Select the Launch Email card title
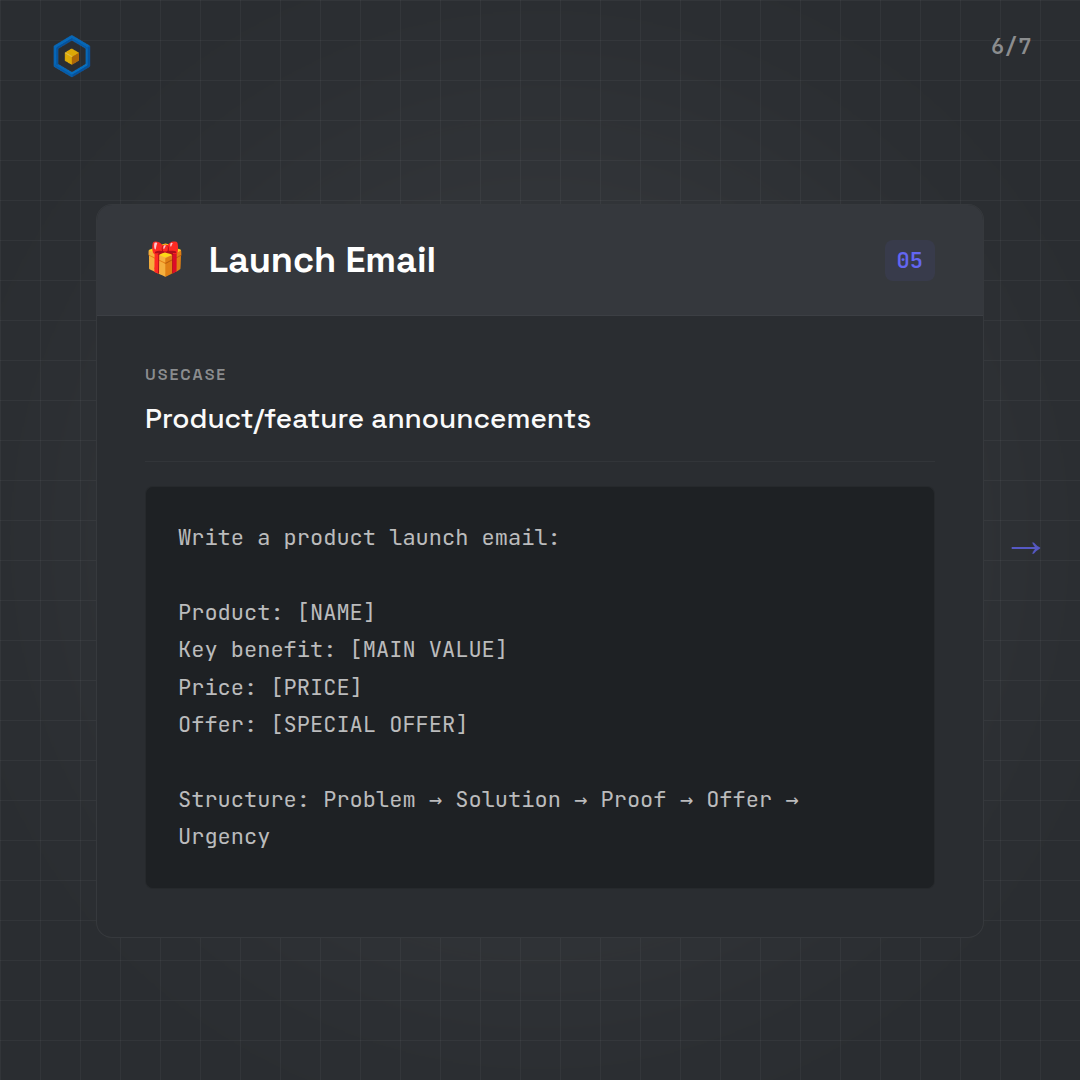The width and height of the screenshot is (1080, 1080). (322, 261)
